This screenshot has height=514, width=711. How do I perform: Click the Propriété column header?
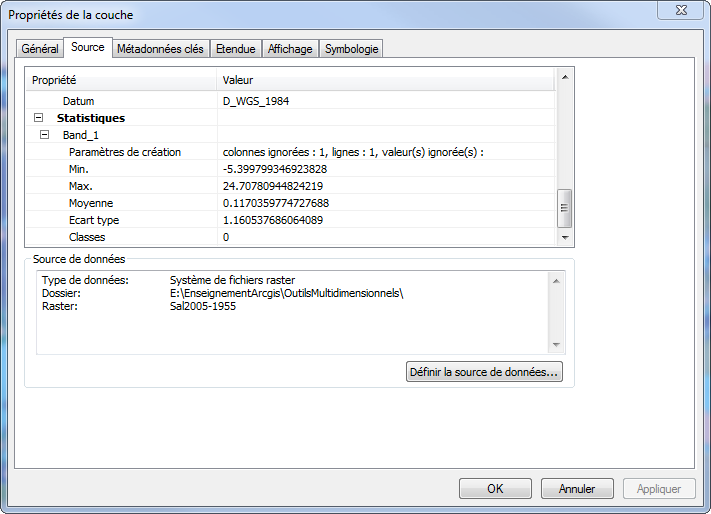point(120,79)
